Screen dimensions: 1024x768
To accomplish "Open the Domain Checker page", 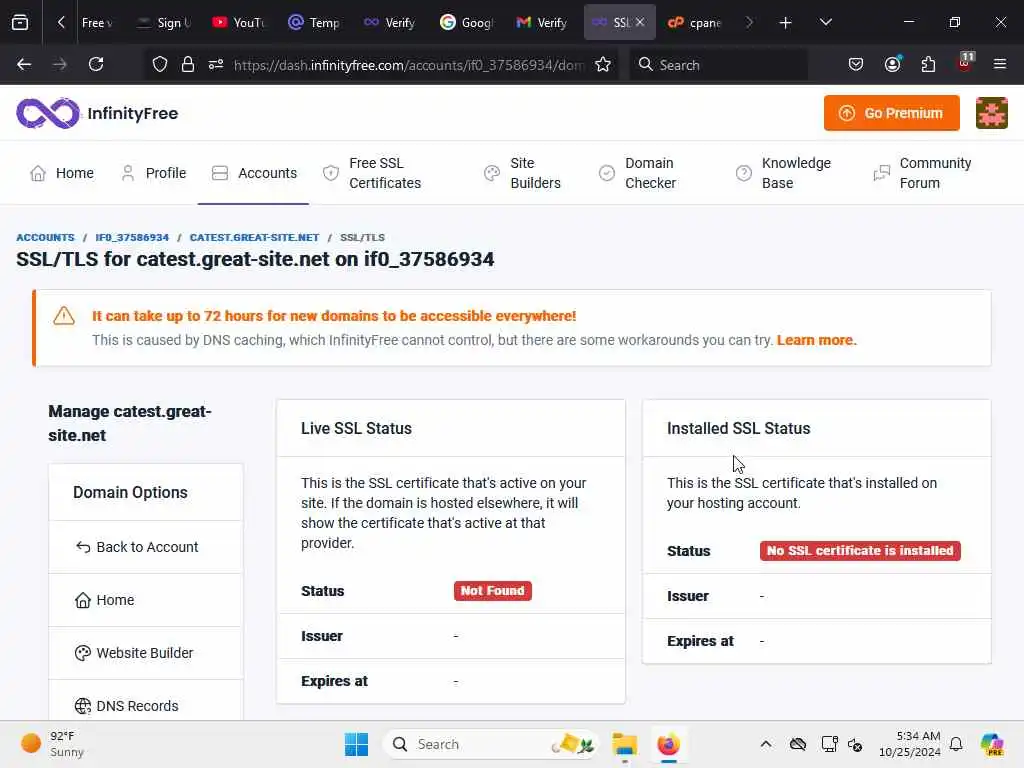I will pos(638,173).
